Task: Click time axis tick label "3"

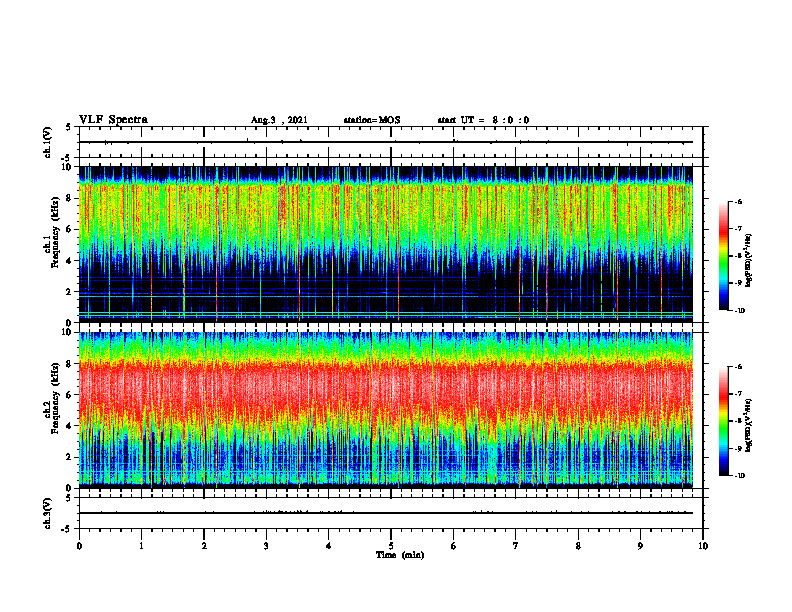Action: coord(266,546)
